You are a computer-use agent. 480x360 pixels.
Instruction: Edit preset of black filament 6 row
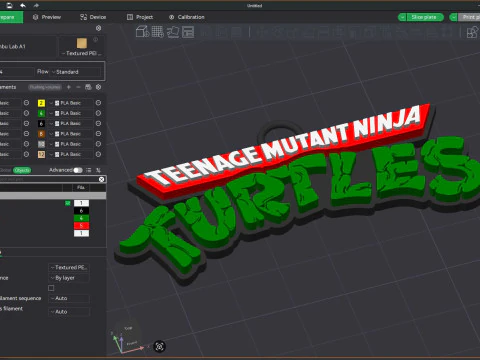coord(98,124)
